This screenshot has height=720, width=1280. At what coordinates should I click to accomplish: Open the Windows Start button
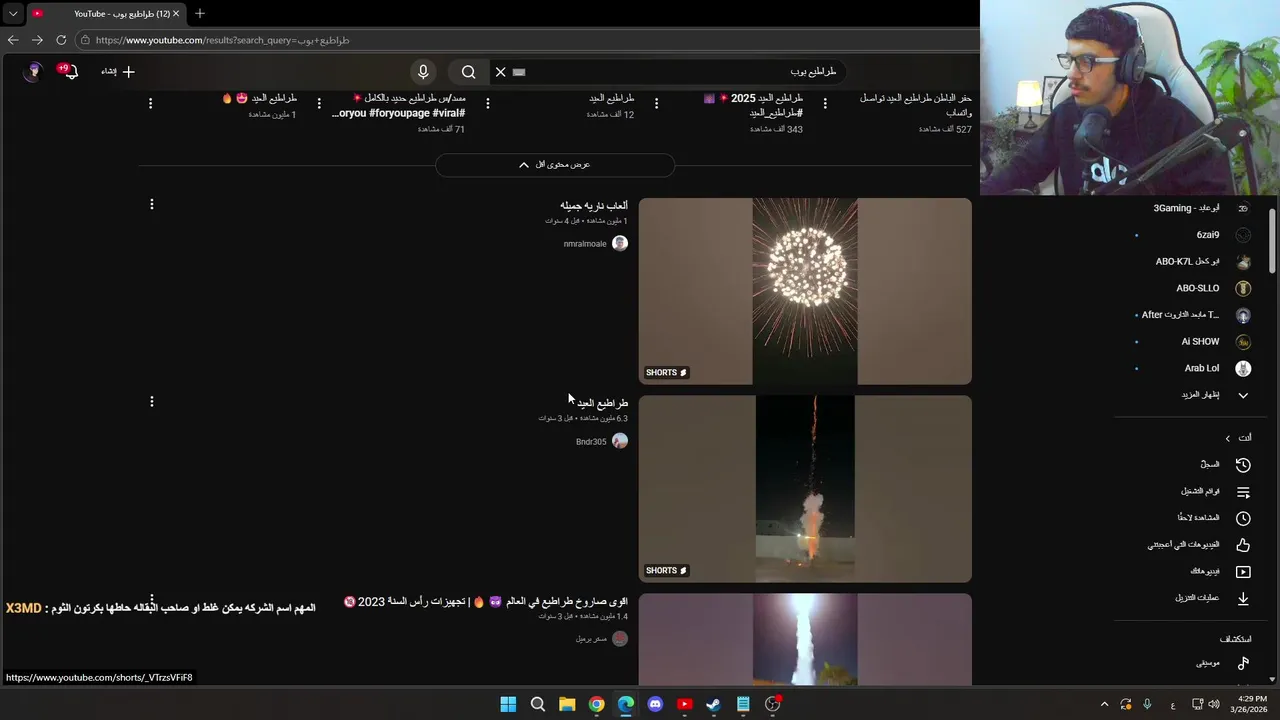click(x=508, y=704)
